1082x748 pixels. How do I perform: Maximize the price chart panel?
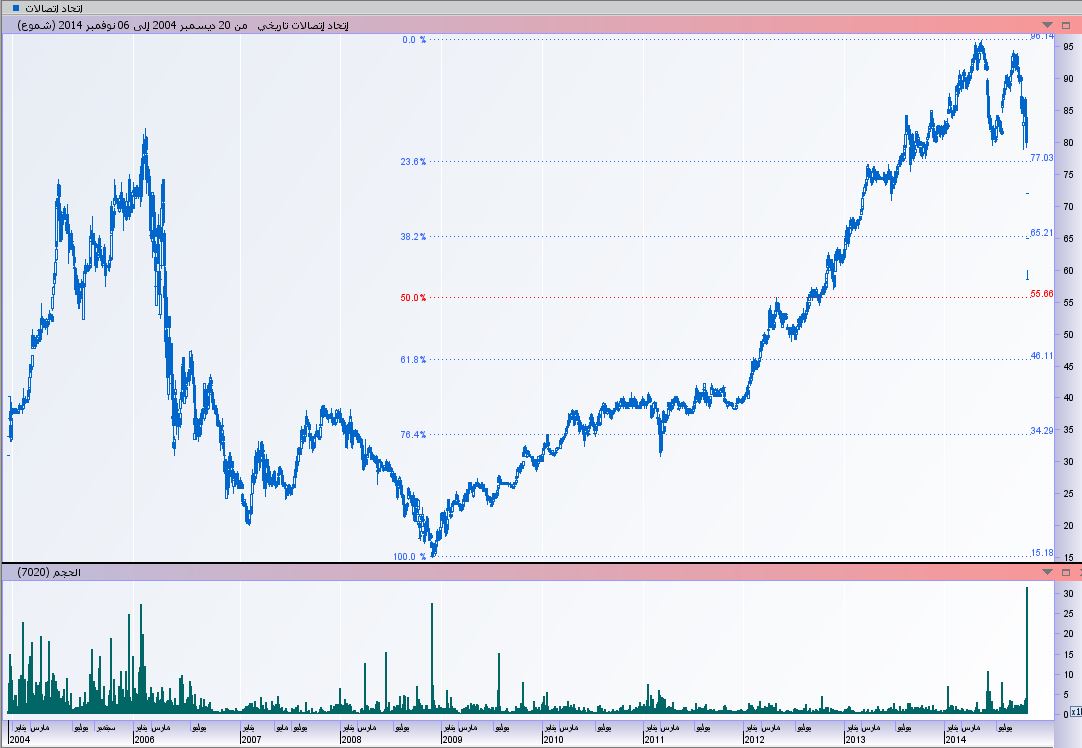pyautogui.click(x=1067, y=24)
